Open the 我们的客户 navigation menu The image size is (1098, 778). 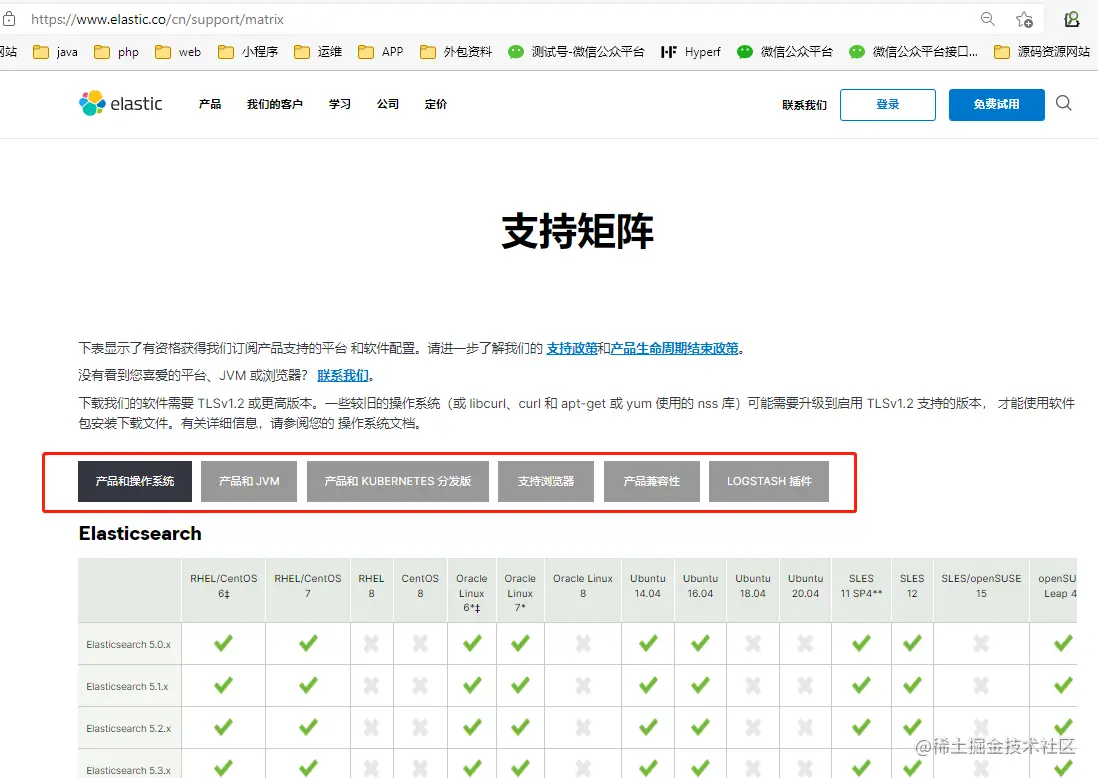[274, 104]
